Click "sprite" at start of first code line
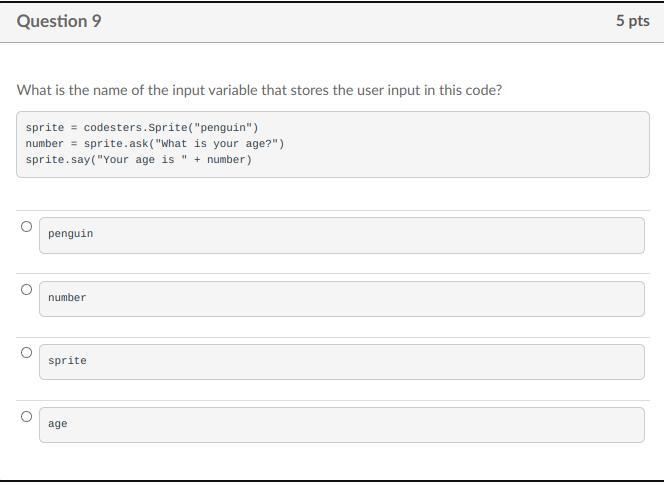 click(x=45, y=127)
